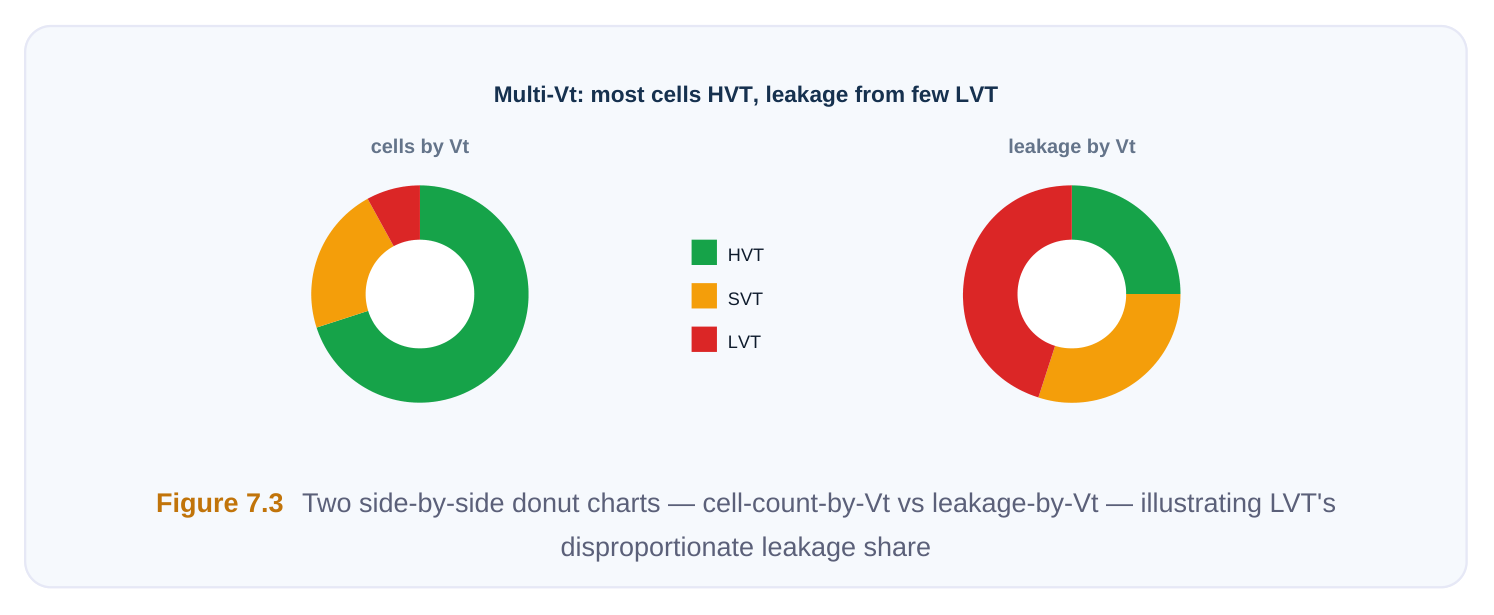1494x615 pixels.
Task: Toggle the LVT legend label
Action: click(744, 342)
